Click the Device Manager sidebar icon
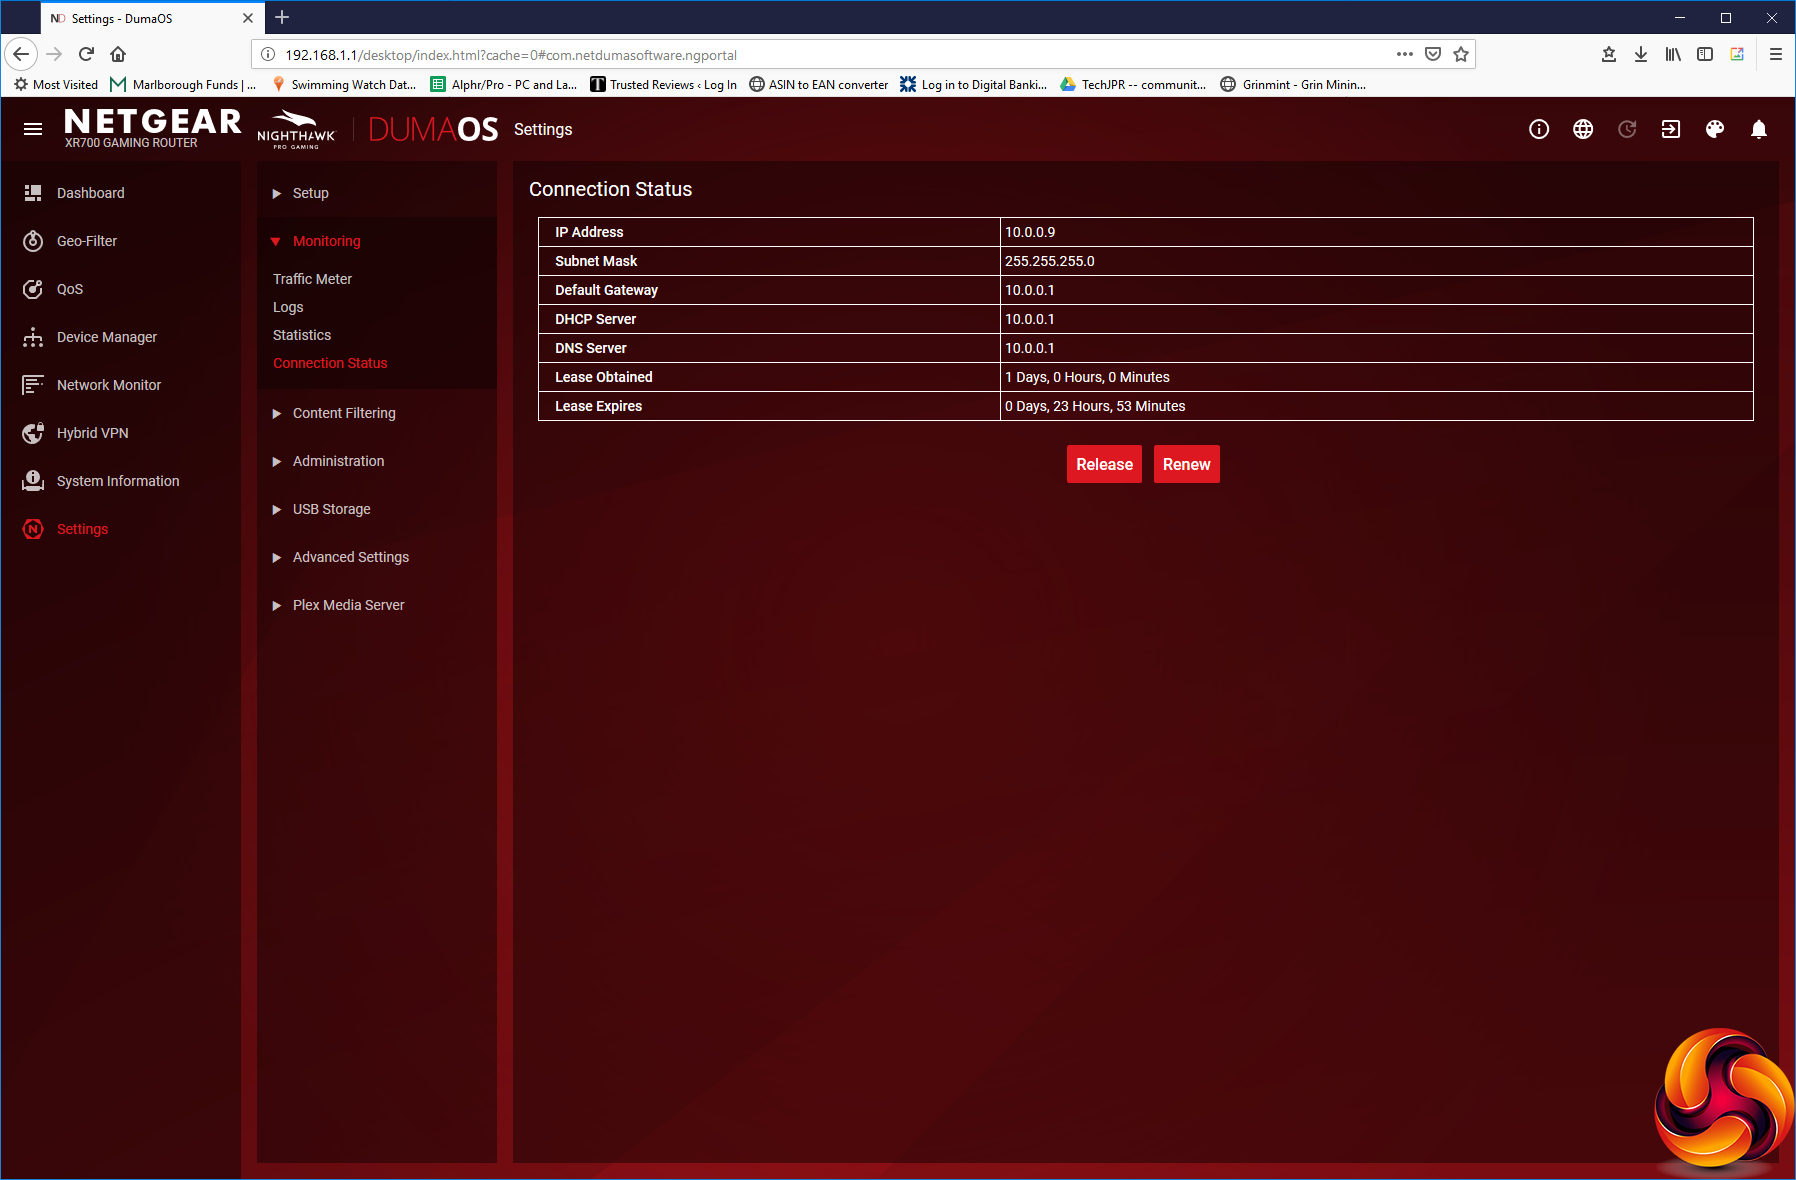1796x1180 pixels. pos(33,337)
